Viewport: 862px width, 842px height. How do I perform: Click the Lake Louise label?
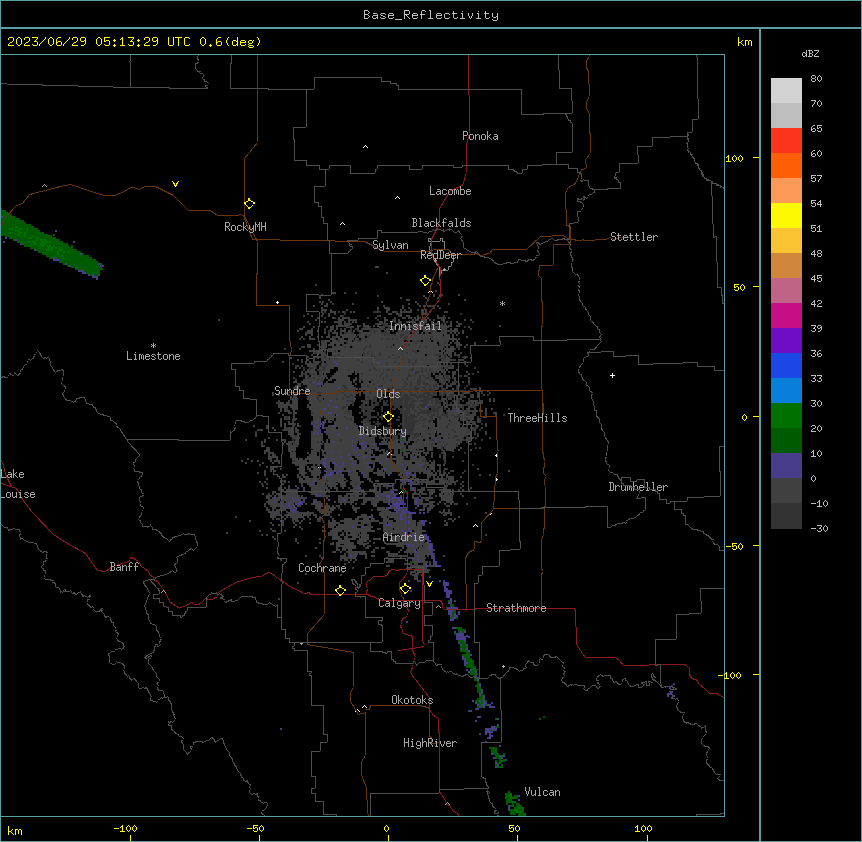(18, 484)
